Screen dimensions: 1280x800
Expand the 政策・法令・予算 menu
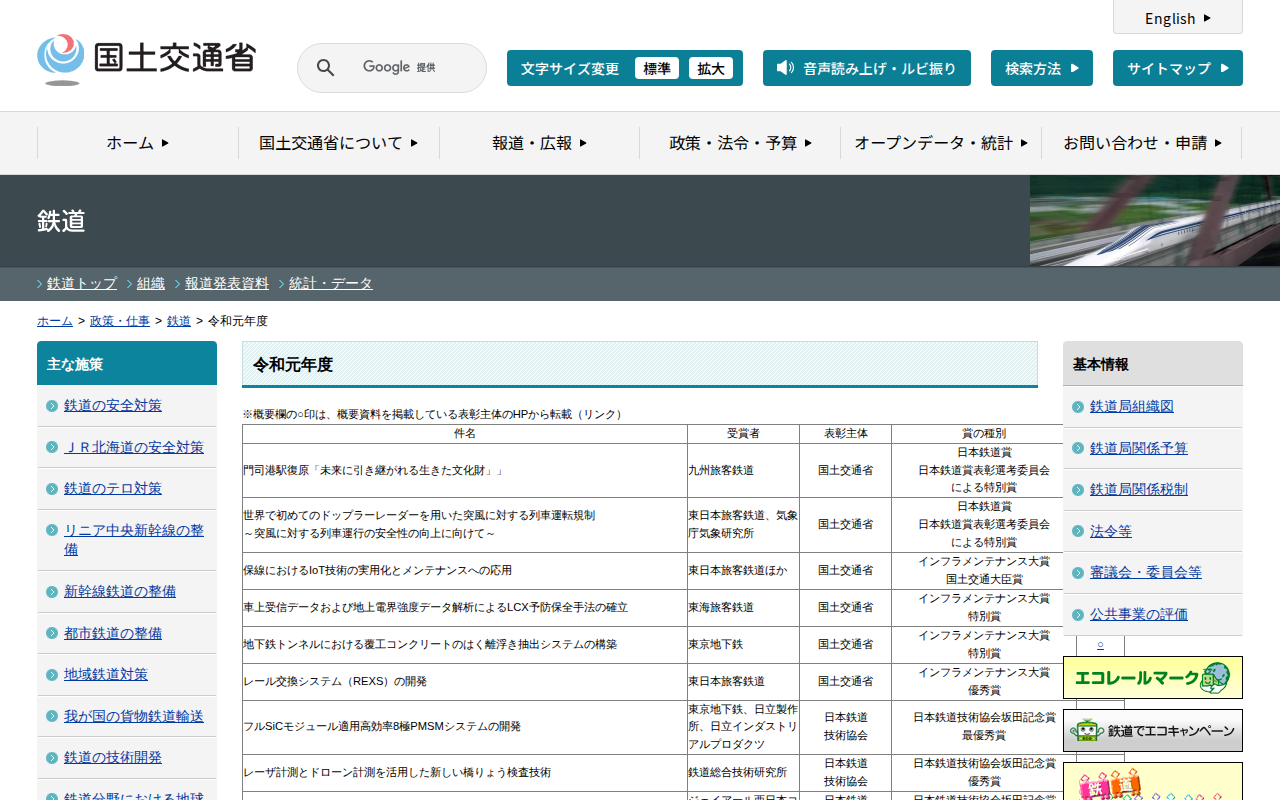tap(740, 143)
